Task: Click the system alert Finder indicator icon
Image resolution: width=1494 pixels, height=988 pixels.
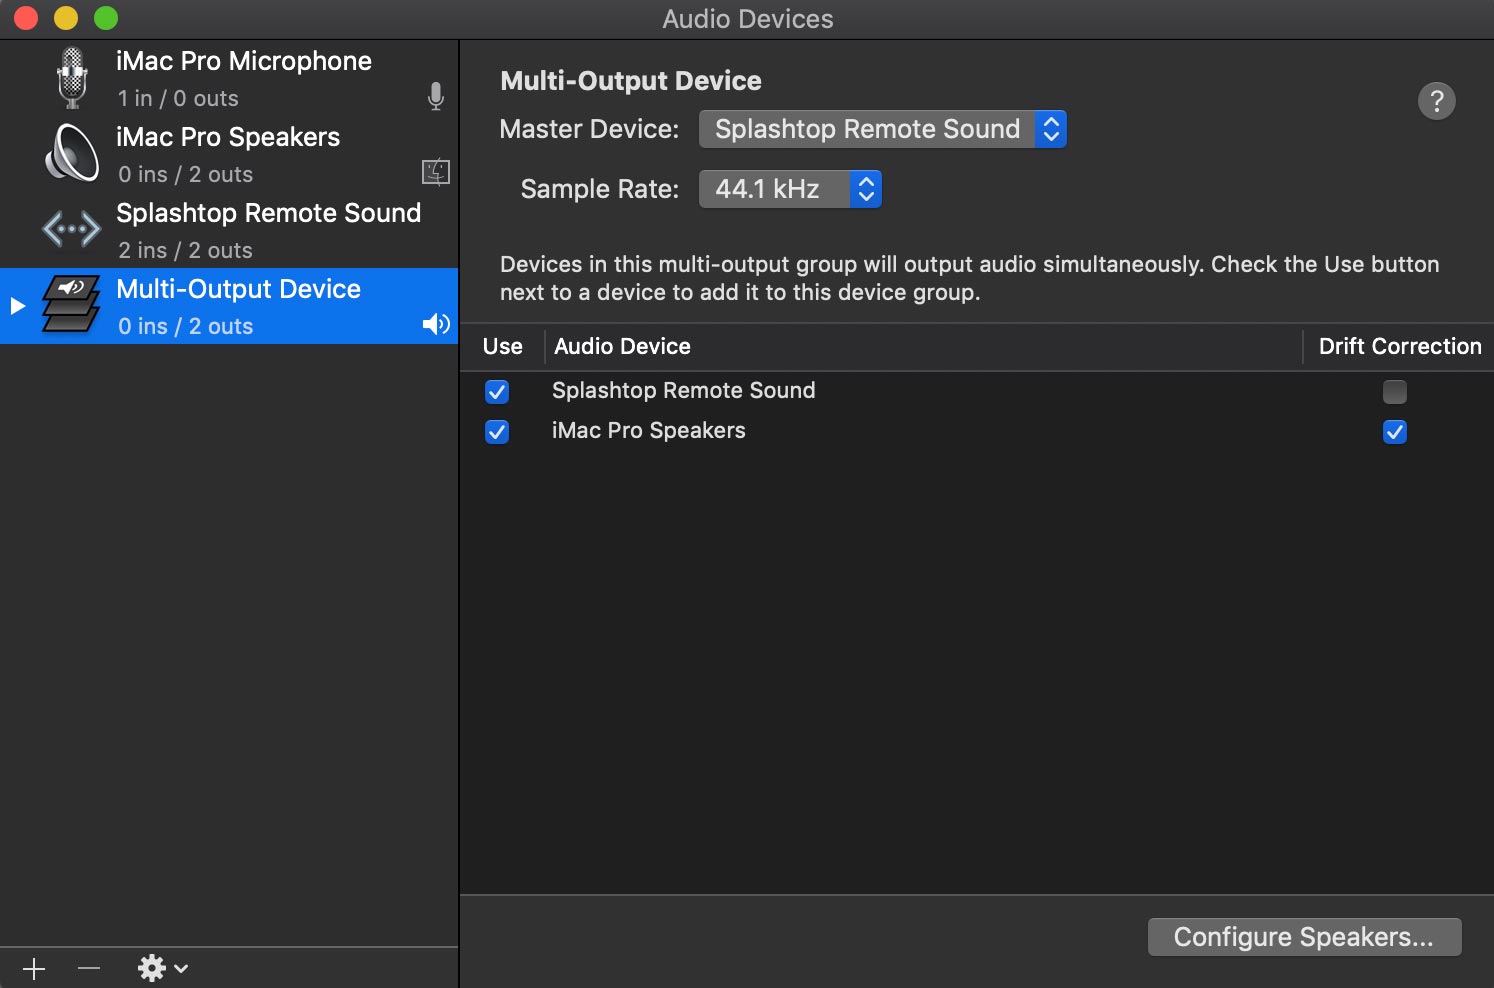Action: click(x=436, y=172)
